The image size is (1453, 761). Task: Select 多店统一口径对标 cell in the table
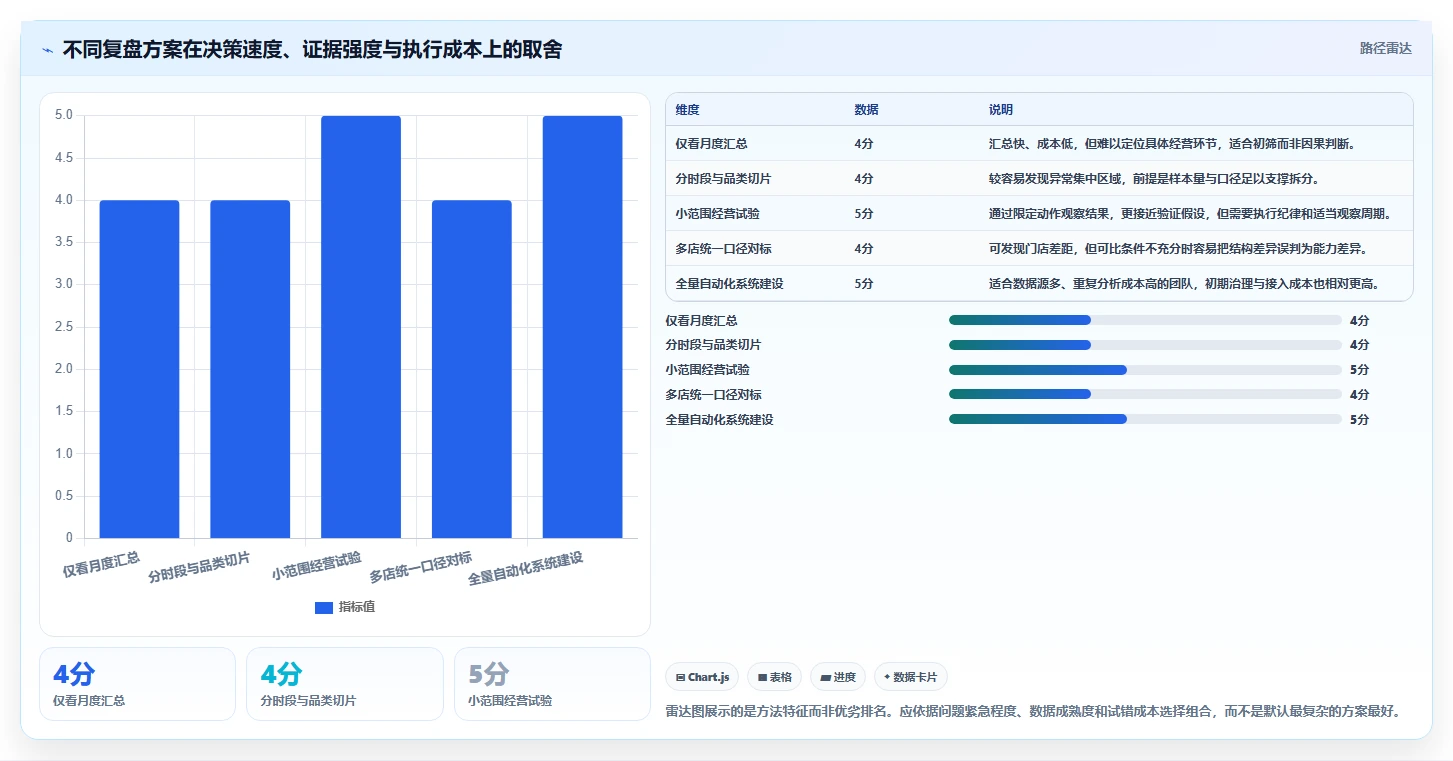point(724,249)
